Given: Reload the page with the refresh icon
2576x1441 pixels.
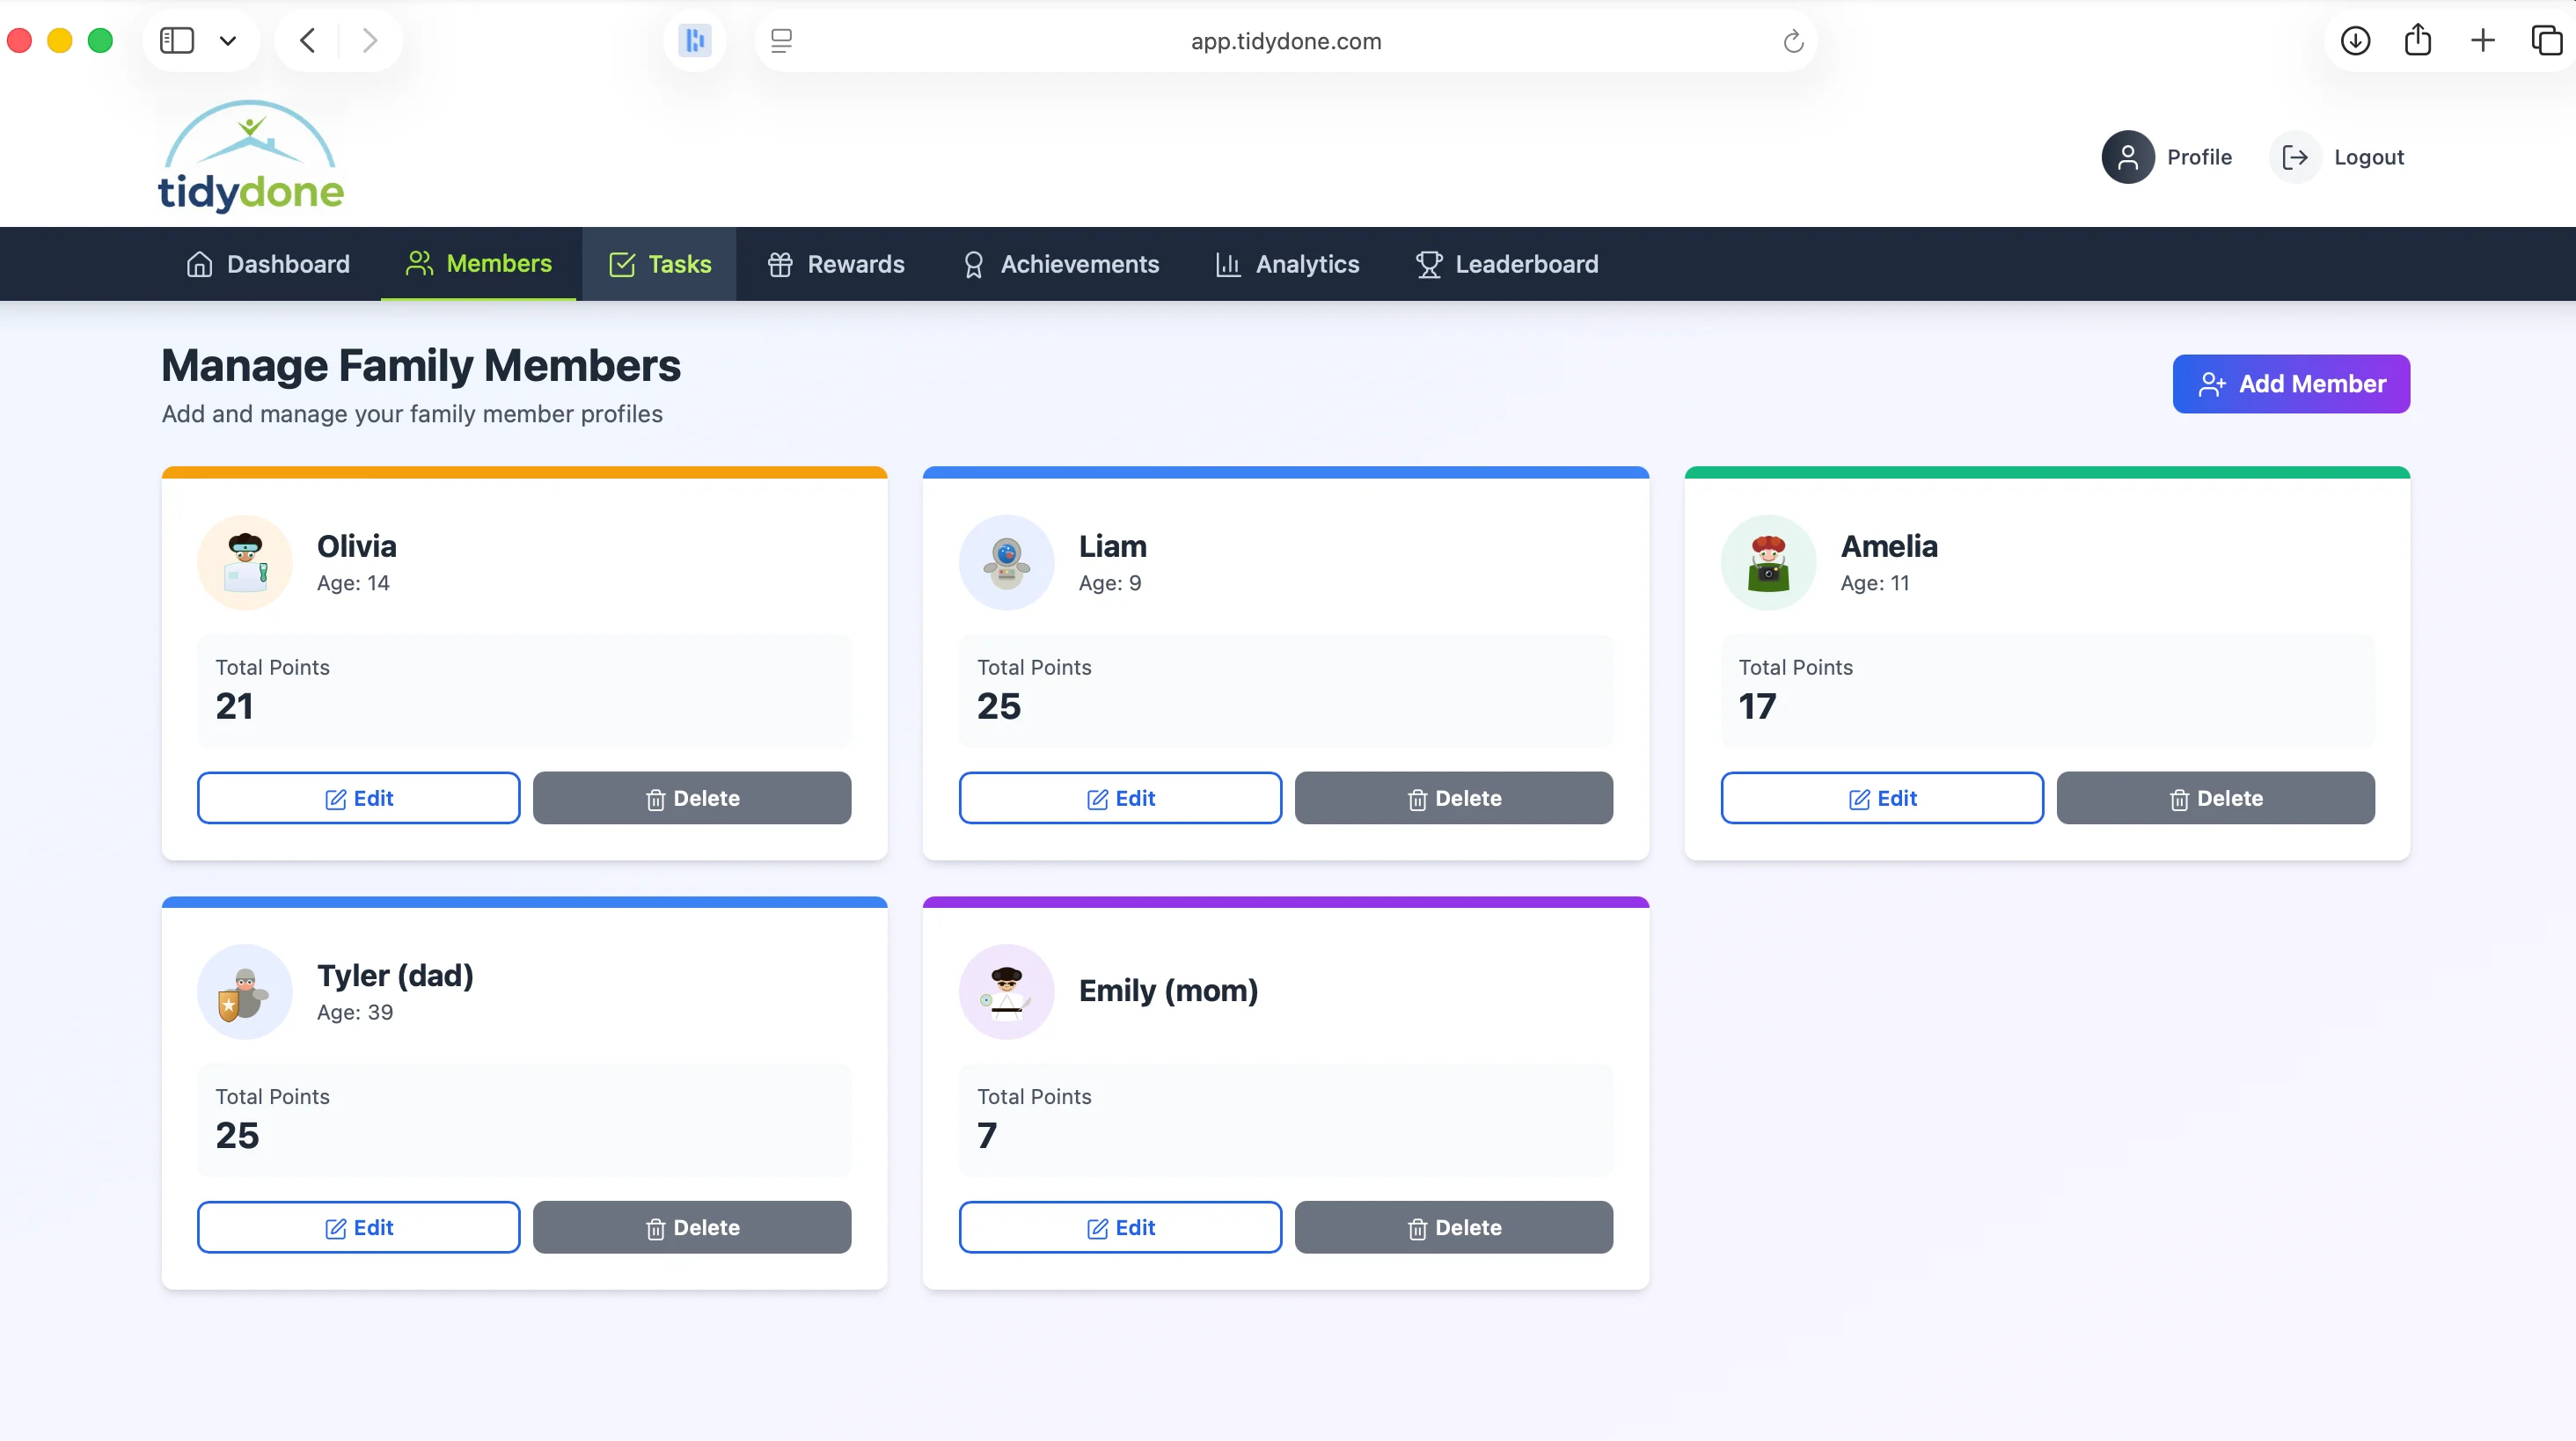Looking at the screenshot, I should pos(1793,41).
